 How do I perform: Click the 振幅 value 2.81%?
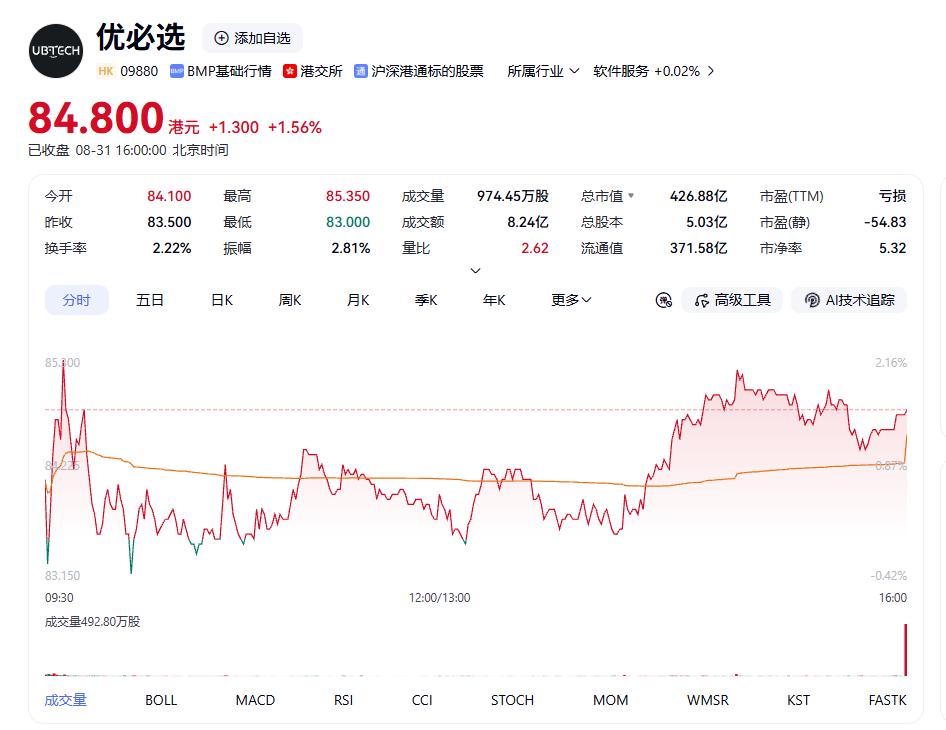(x=351, y=248)
